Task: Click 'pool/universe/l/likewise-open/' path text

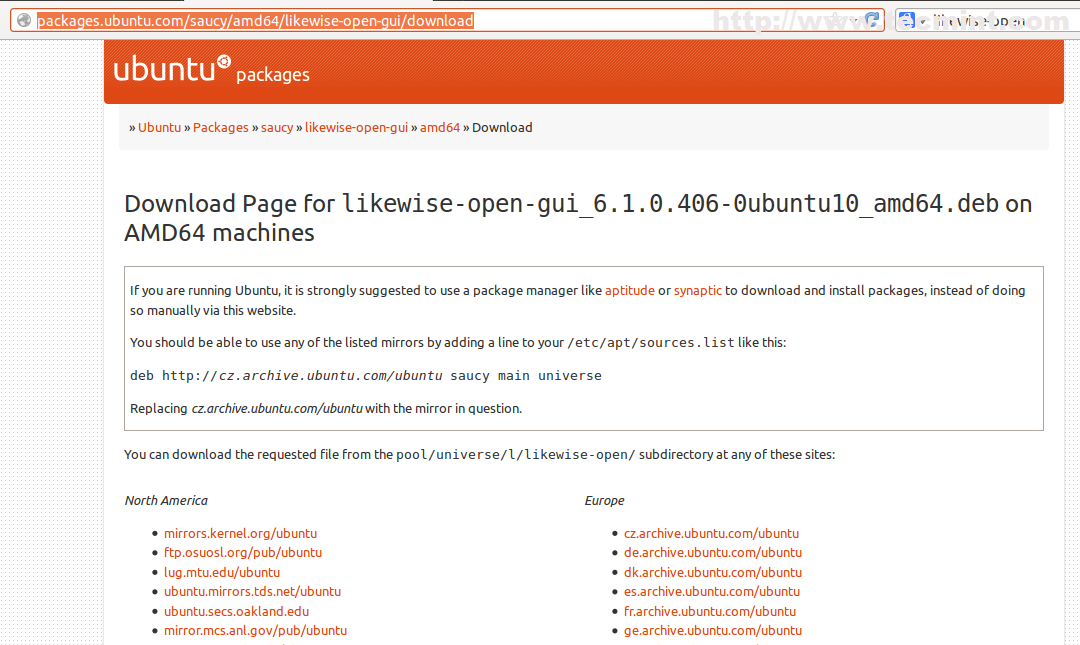Action: pyautogui.click(x=515, y=455)
